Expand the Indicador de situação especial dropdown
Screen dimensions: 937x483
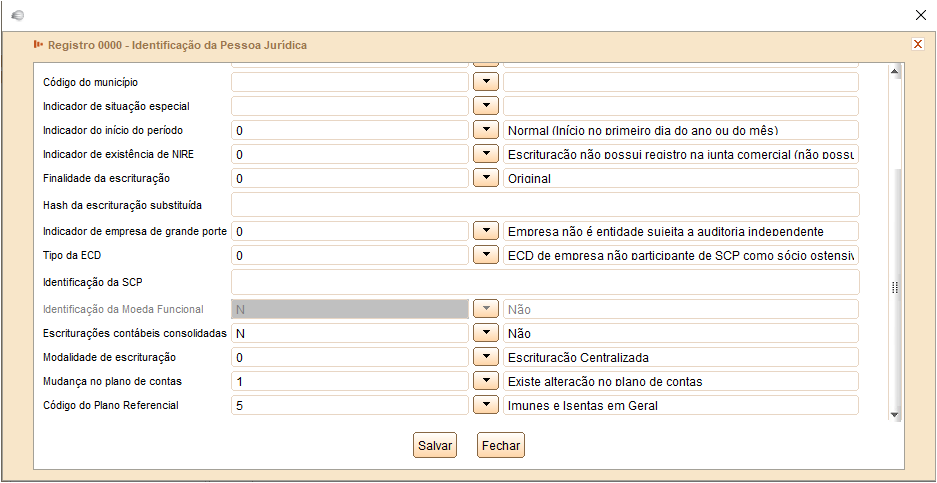point(485,105)
